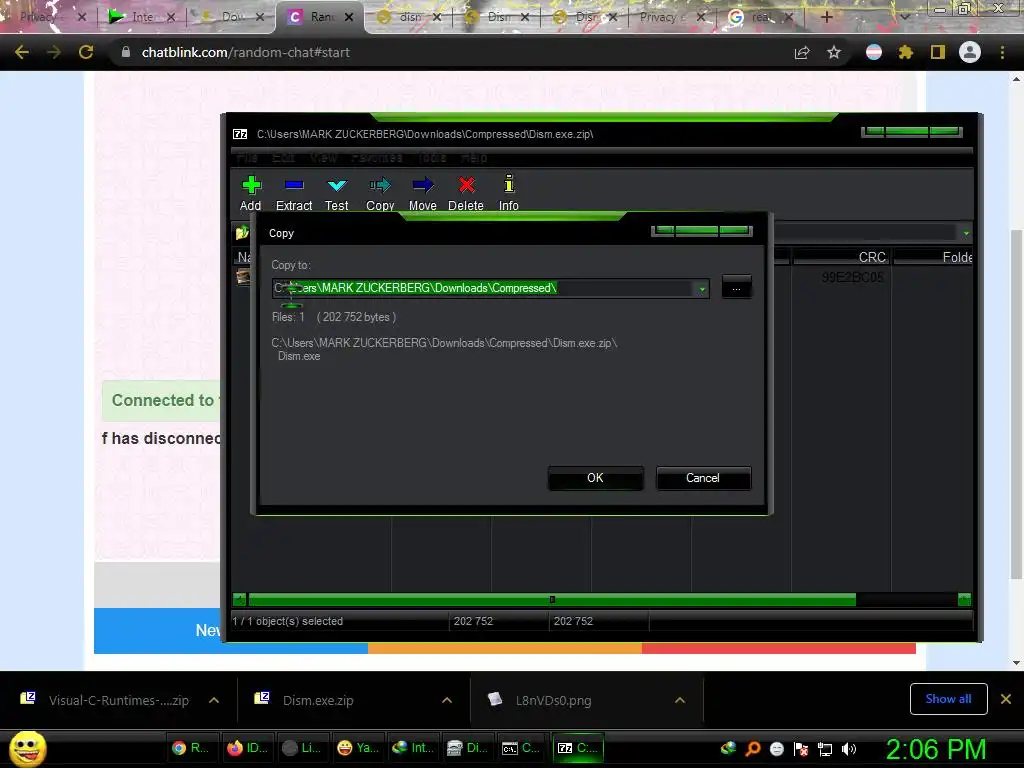Click the green horizontal scrollbar in 7-Zip
This screenshot has height=768, width=1024.
click(x=552, y=600)
